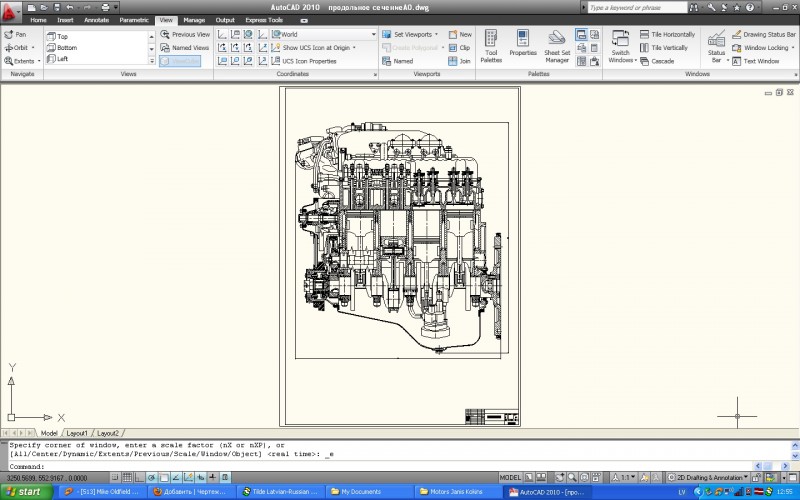
Task: Click the World UCS globe icon
Action: (x=248, y=34)
